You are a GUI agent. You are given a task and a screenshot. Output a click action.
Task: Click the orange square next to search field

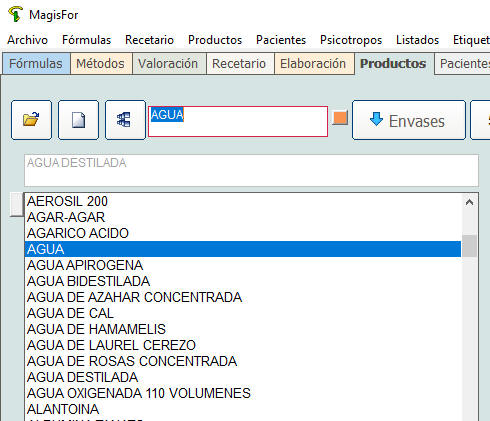(340, 118)
